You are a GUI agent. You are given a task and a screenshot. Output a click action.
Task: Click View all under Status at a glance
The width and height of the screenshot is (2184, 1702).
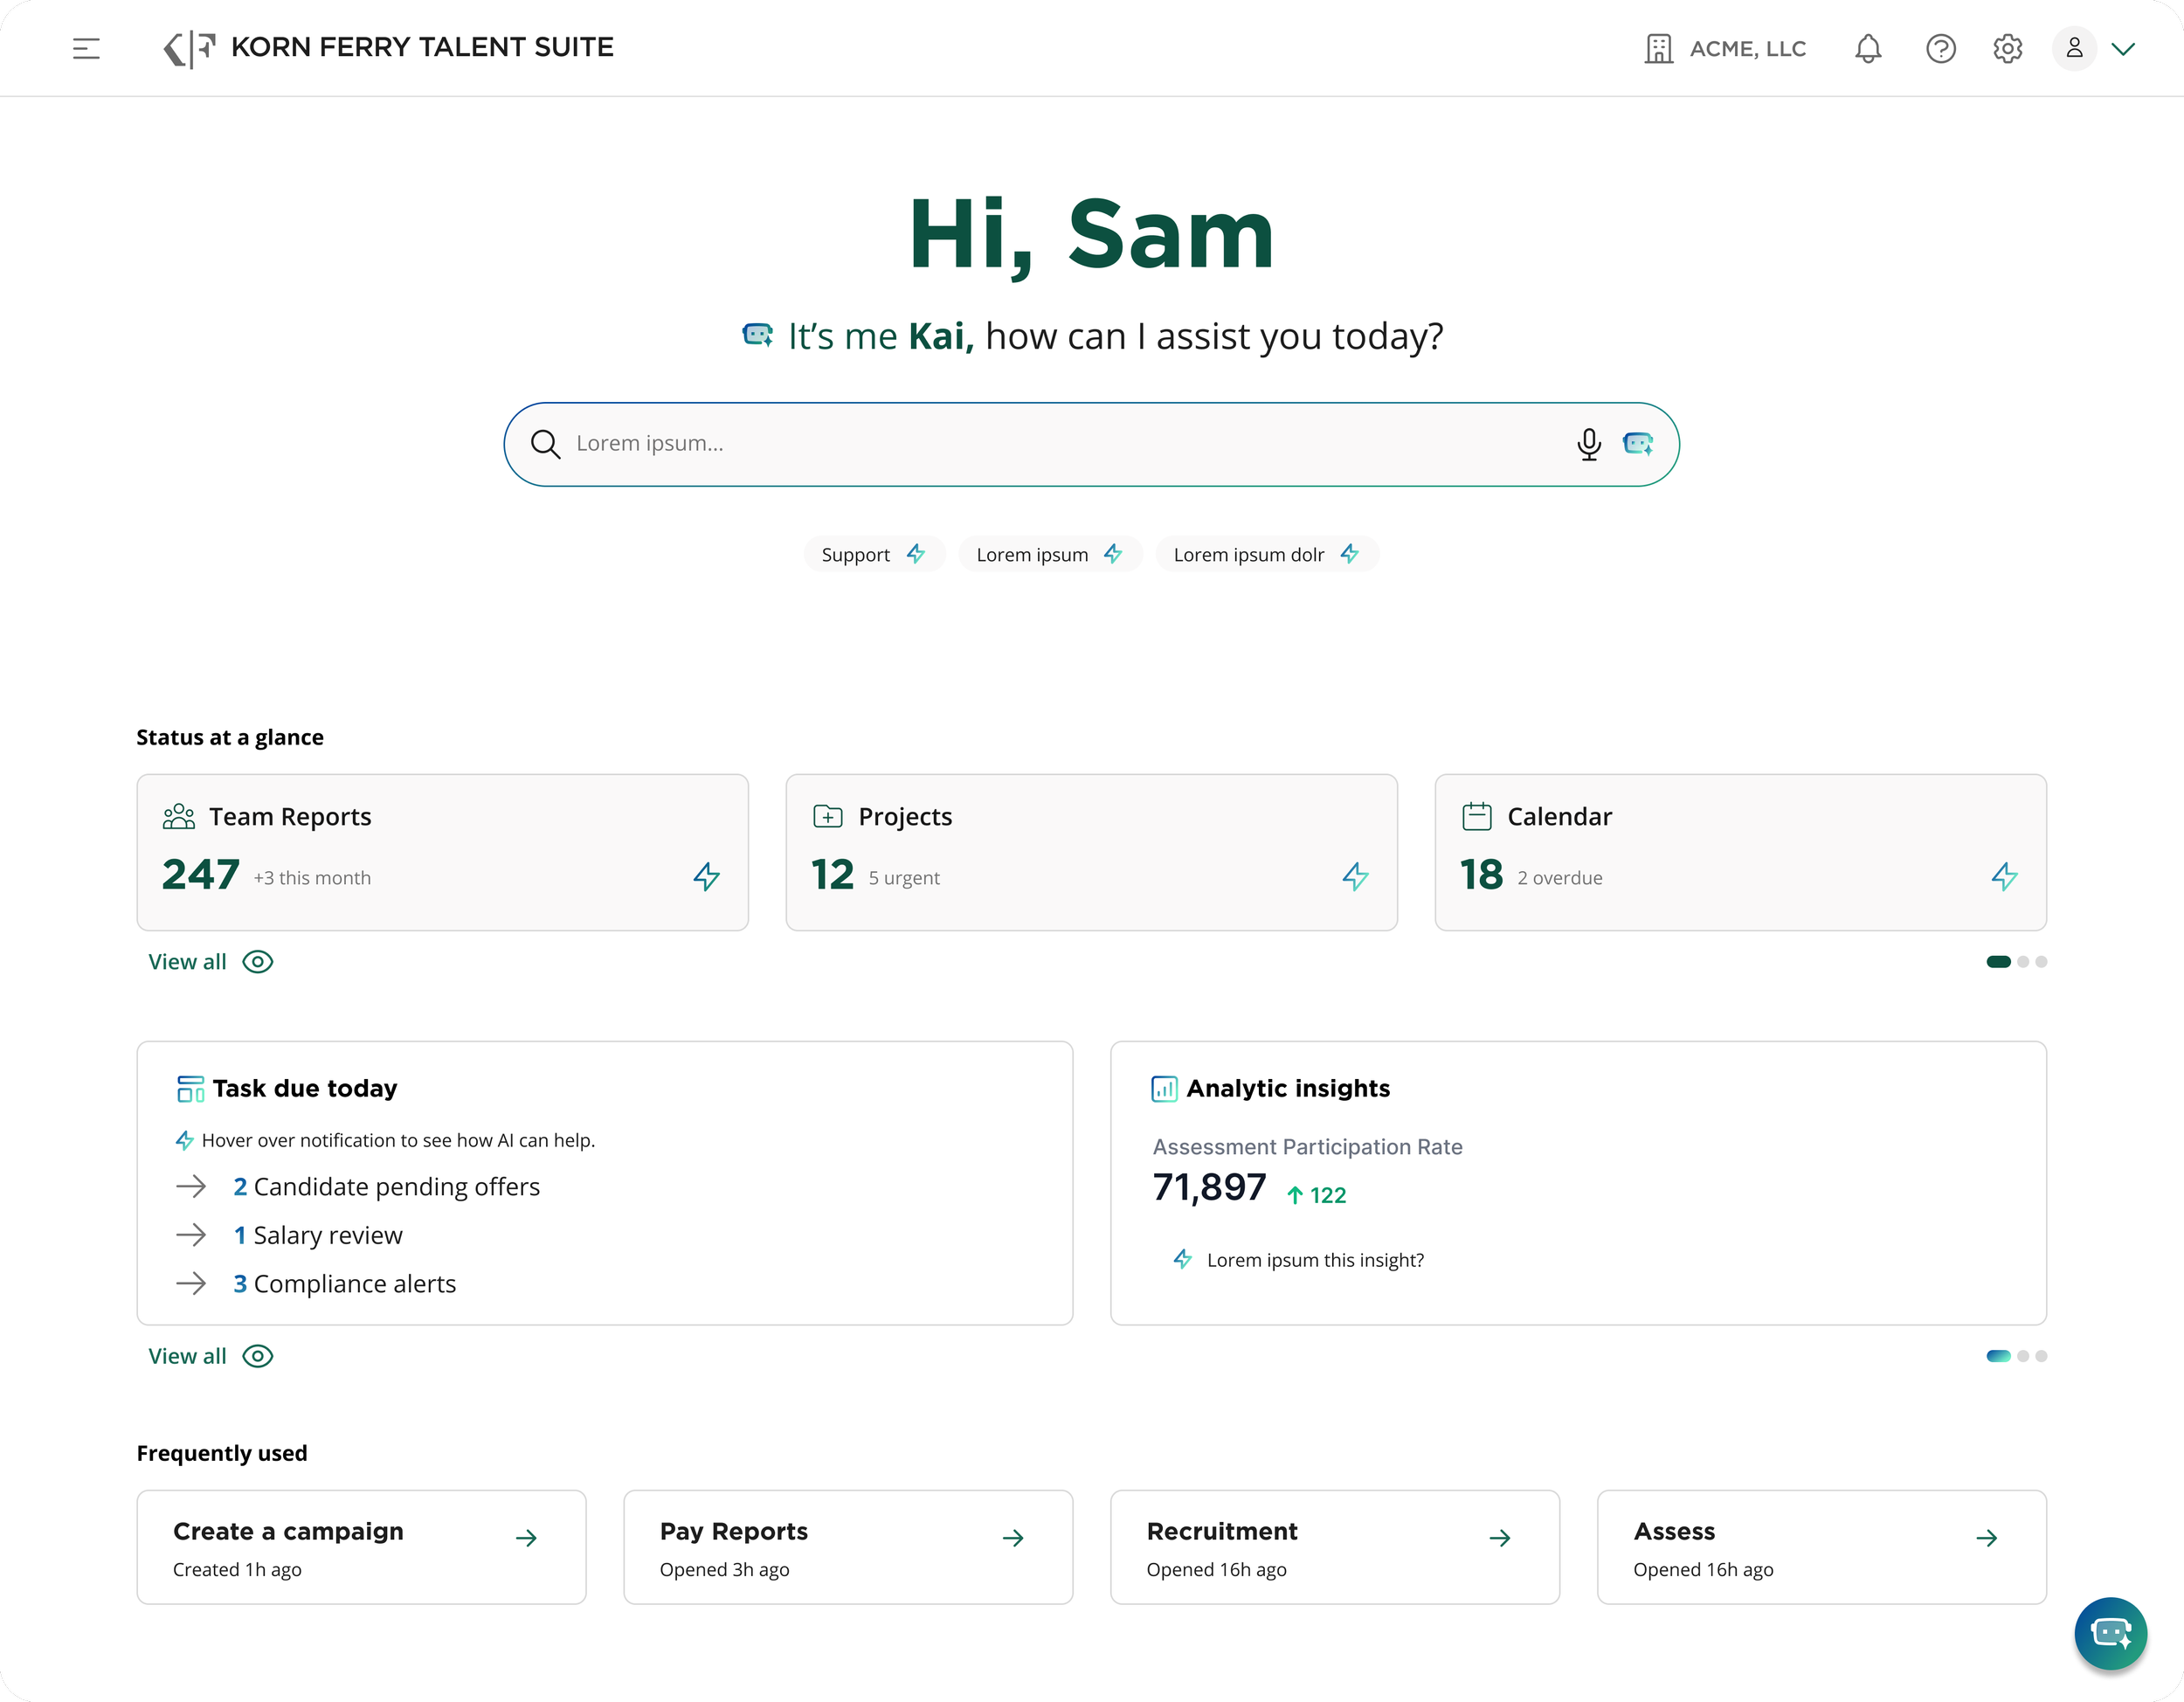[x=186, y=961]
